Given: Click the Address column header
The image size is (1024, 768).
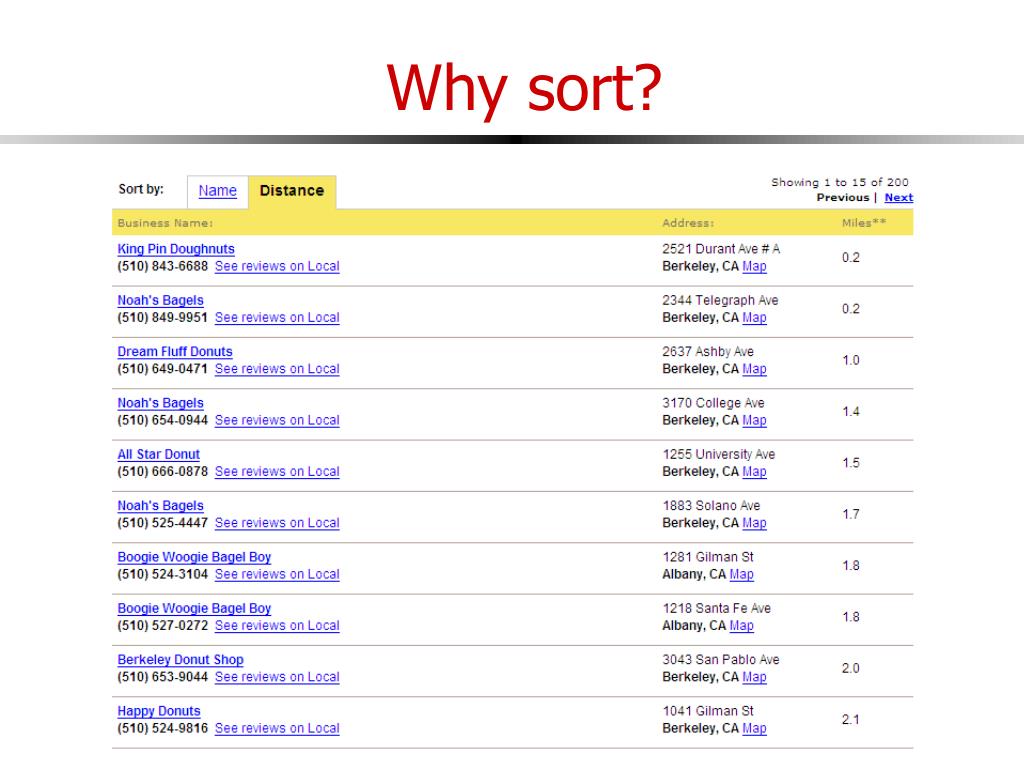Looking at the screenshot, I should pyautogui.click(x=688, y=223).
